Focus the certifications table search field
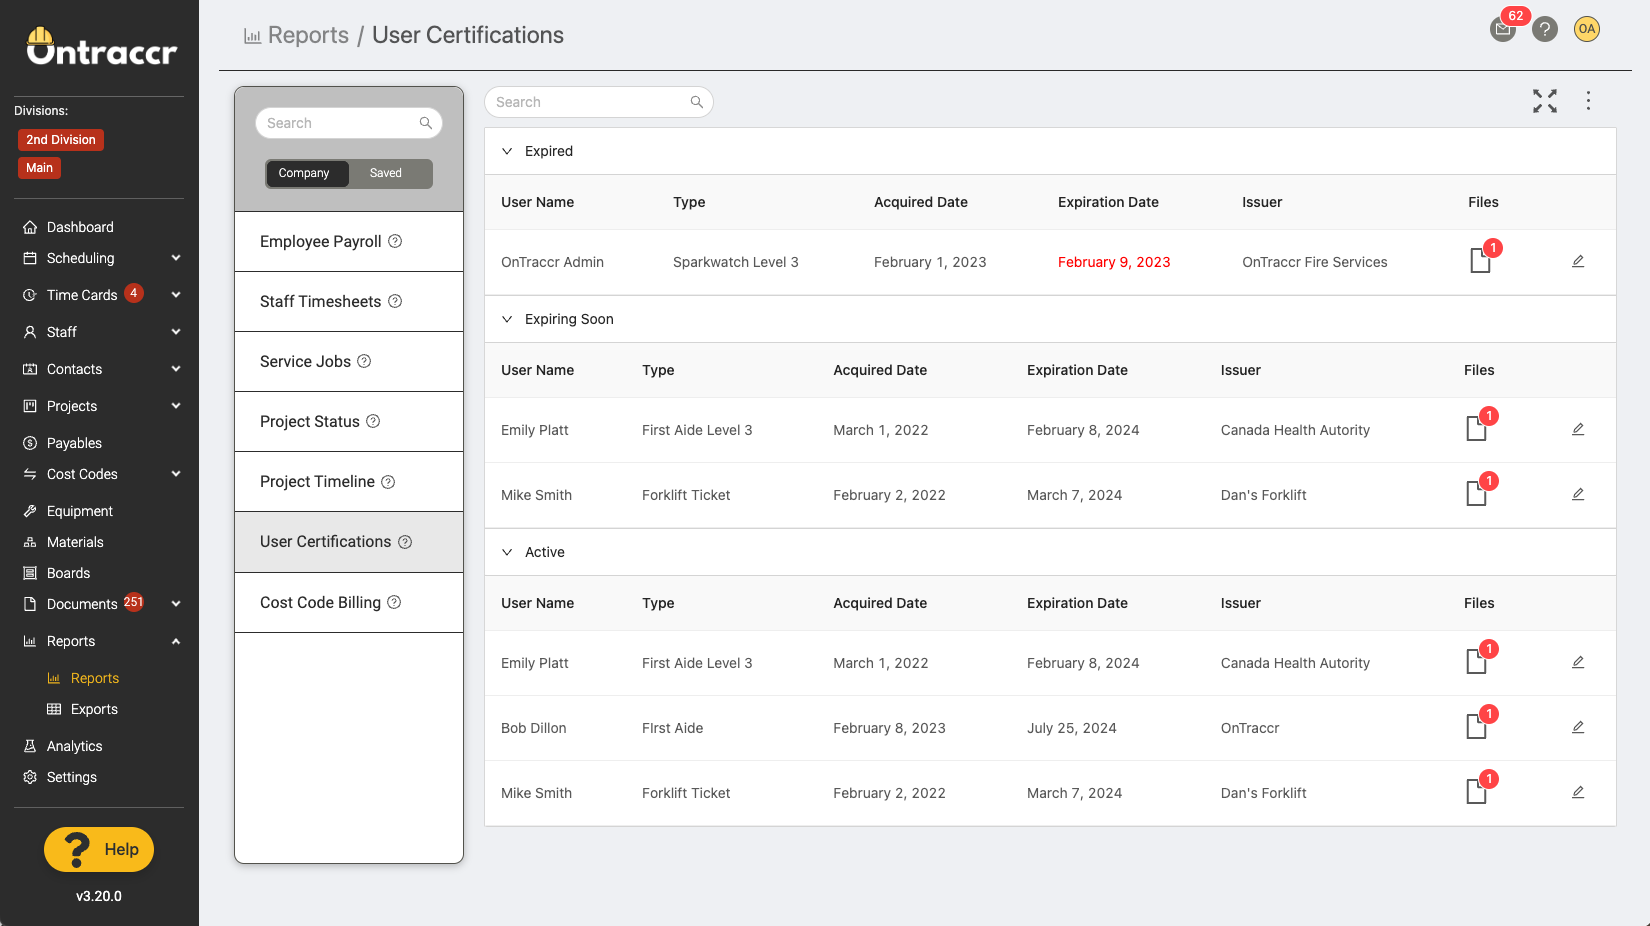 599,102
